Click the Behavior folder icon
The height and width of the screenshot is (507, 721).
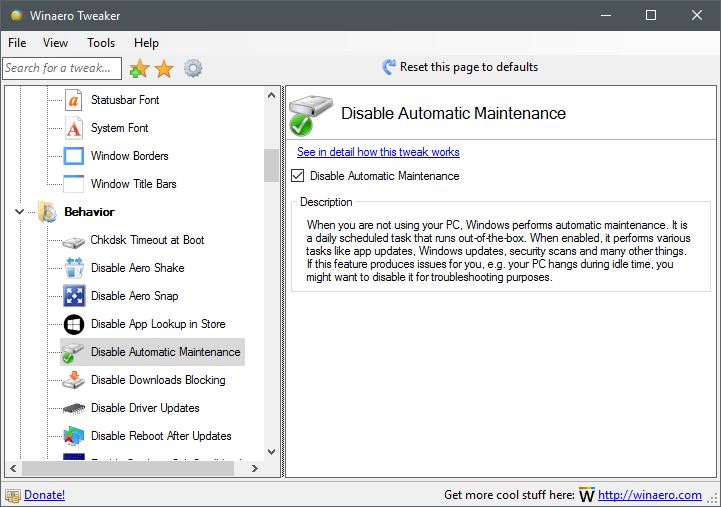pos(47,212)
